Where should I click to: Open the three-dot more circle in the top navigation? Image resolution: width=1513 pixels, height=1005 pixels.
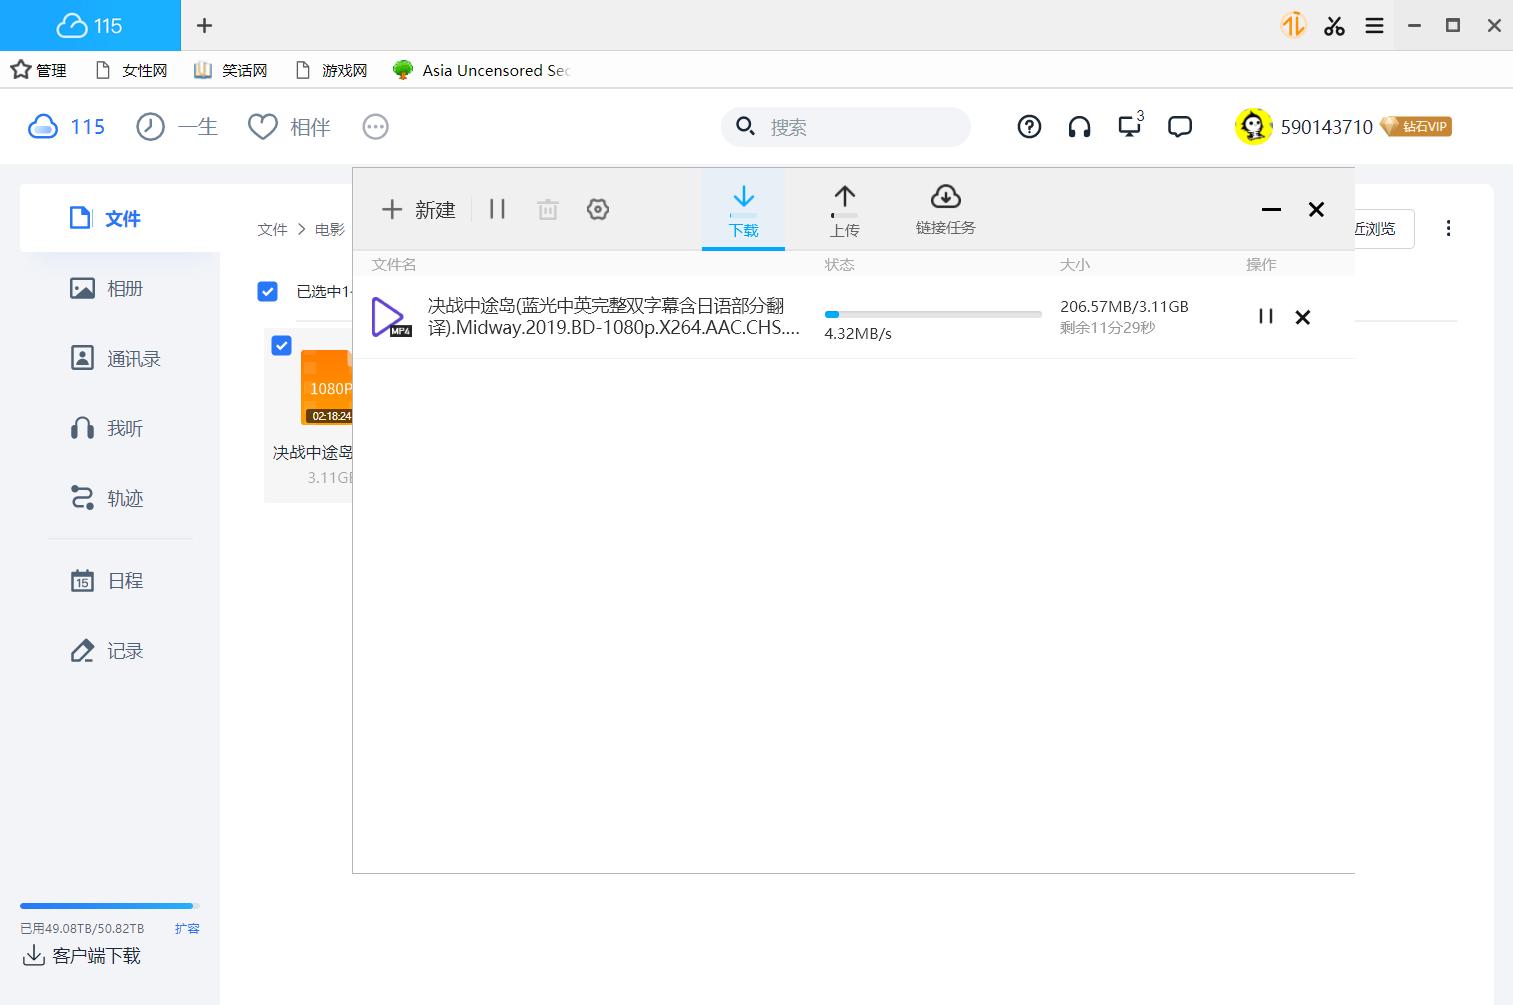[375, 127]
